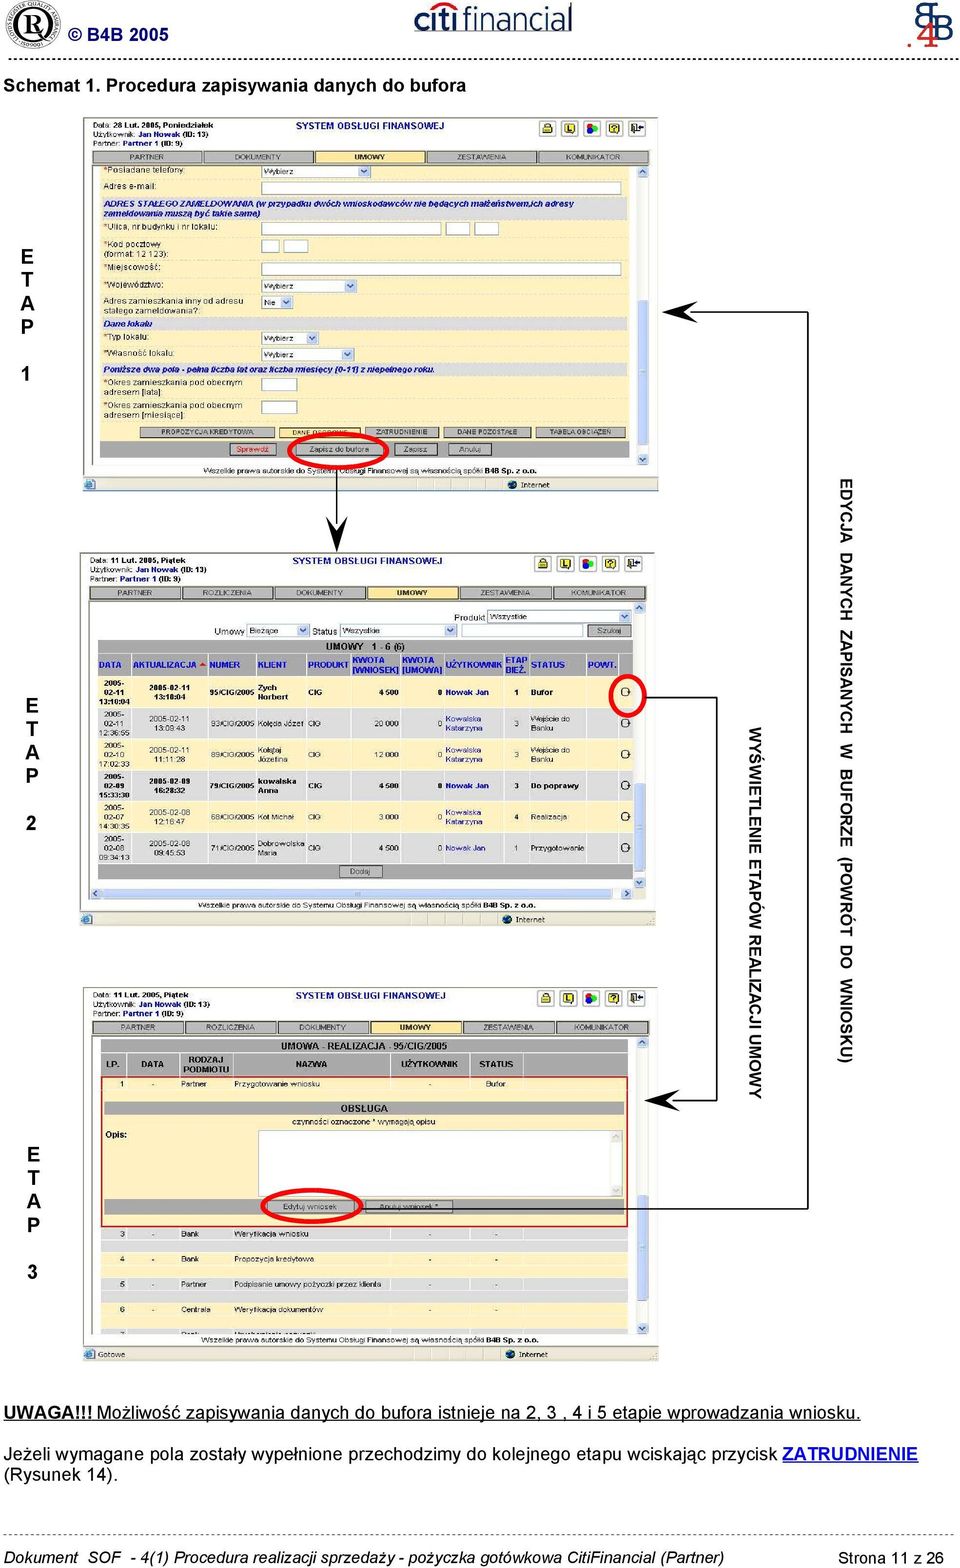Click the logout door icon in Etap 3 screenshot
This screenshot has height=1568, width=960.
(x=636, y=998)
